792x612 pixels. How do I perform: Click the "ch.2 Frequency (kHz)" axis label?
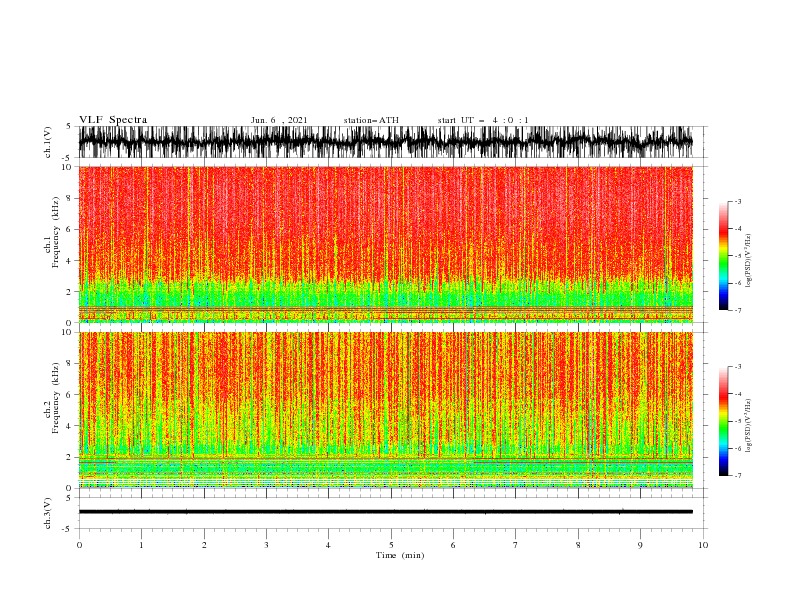pos(53,397)
